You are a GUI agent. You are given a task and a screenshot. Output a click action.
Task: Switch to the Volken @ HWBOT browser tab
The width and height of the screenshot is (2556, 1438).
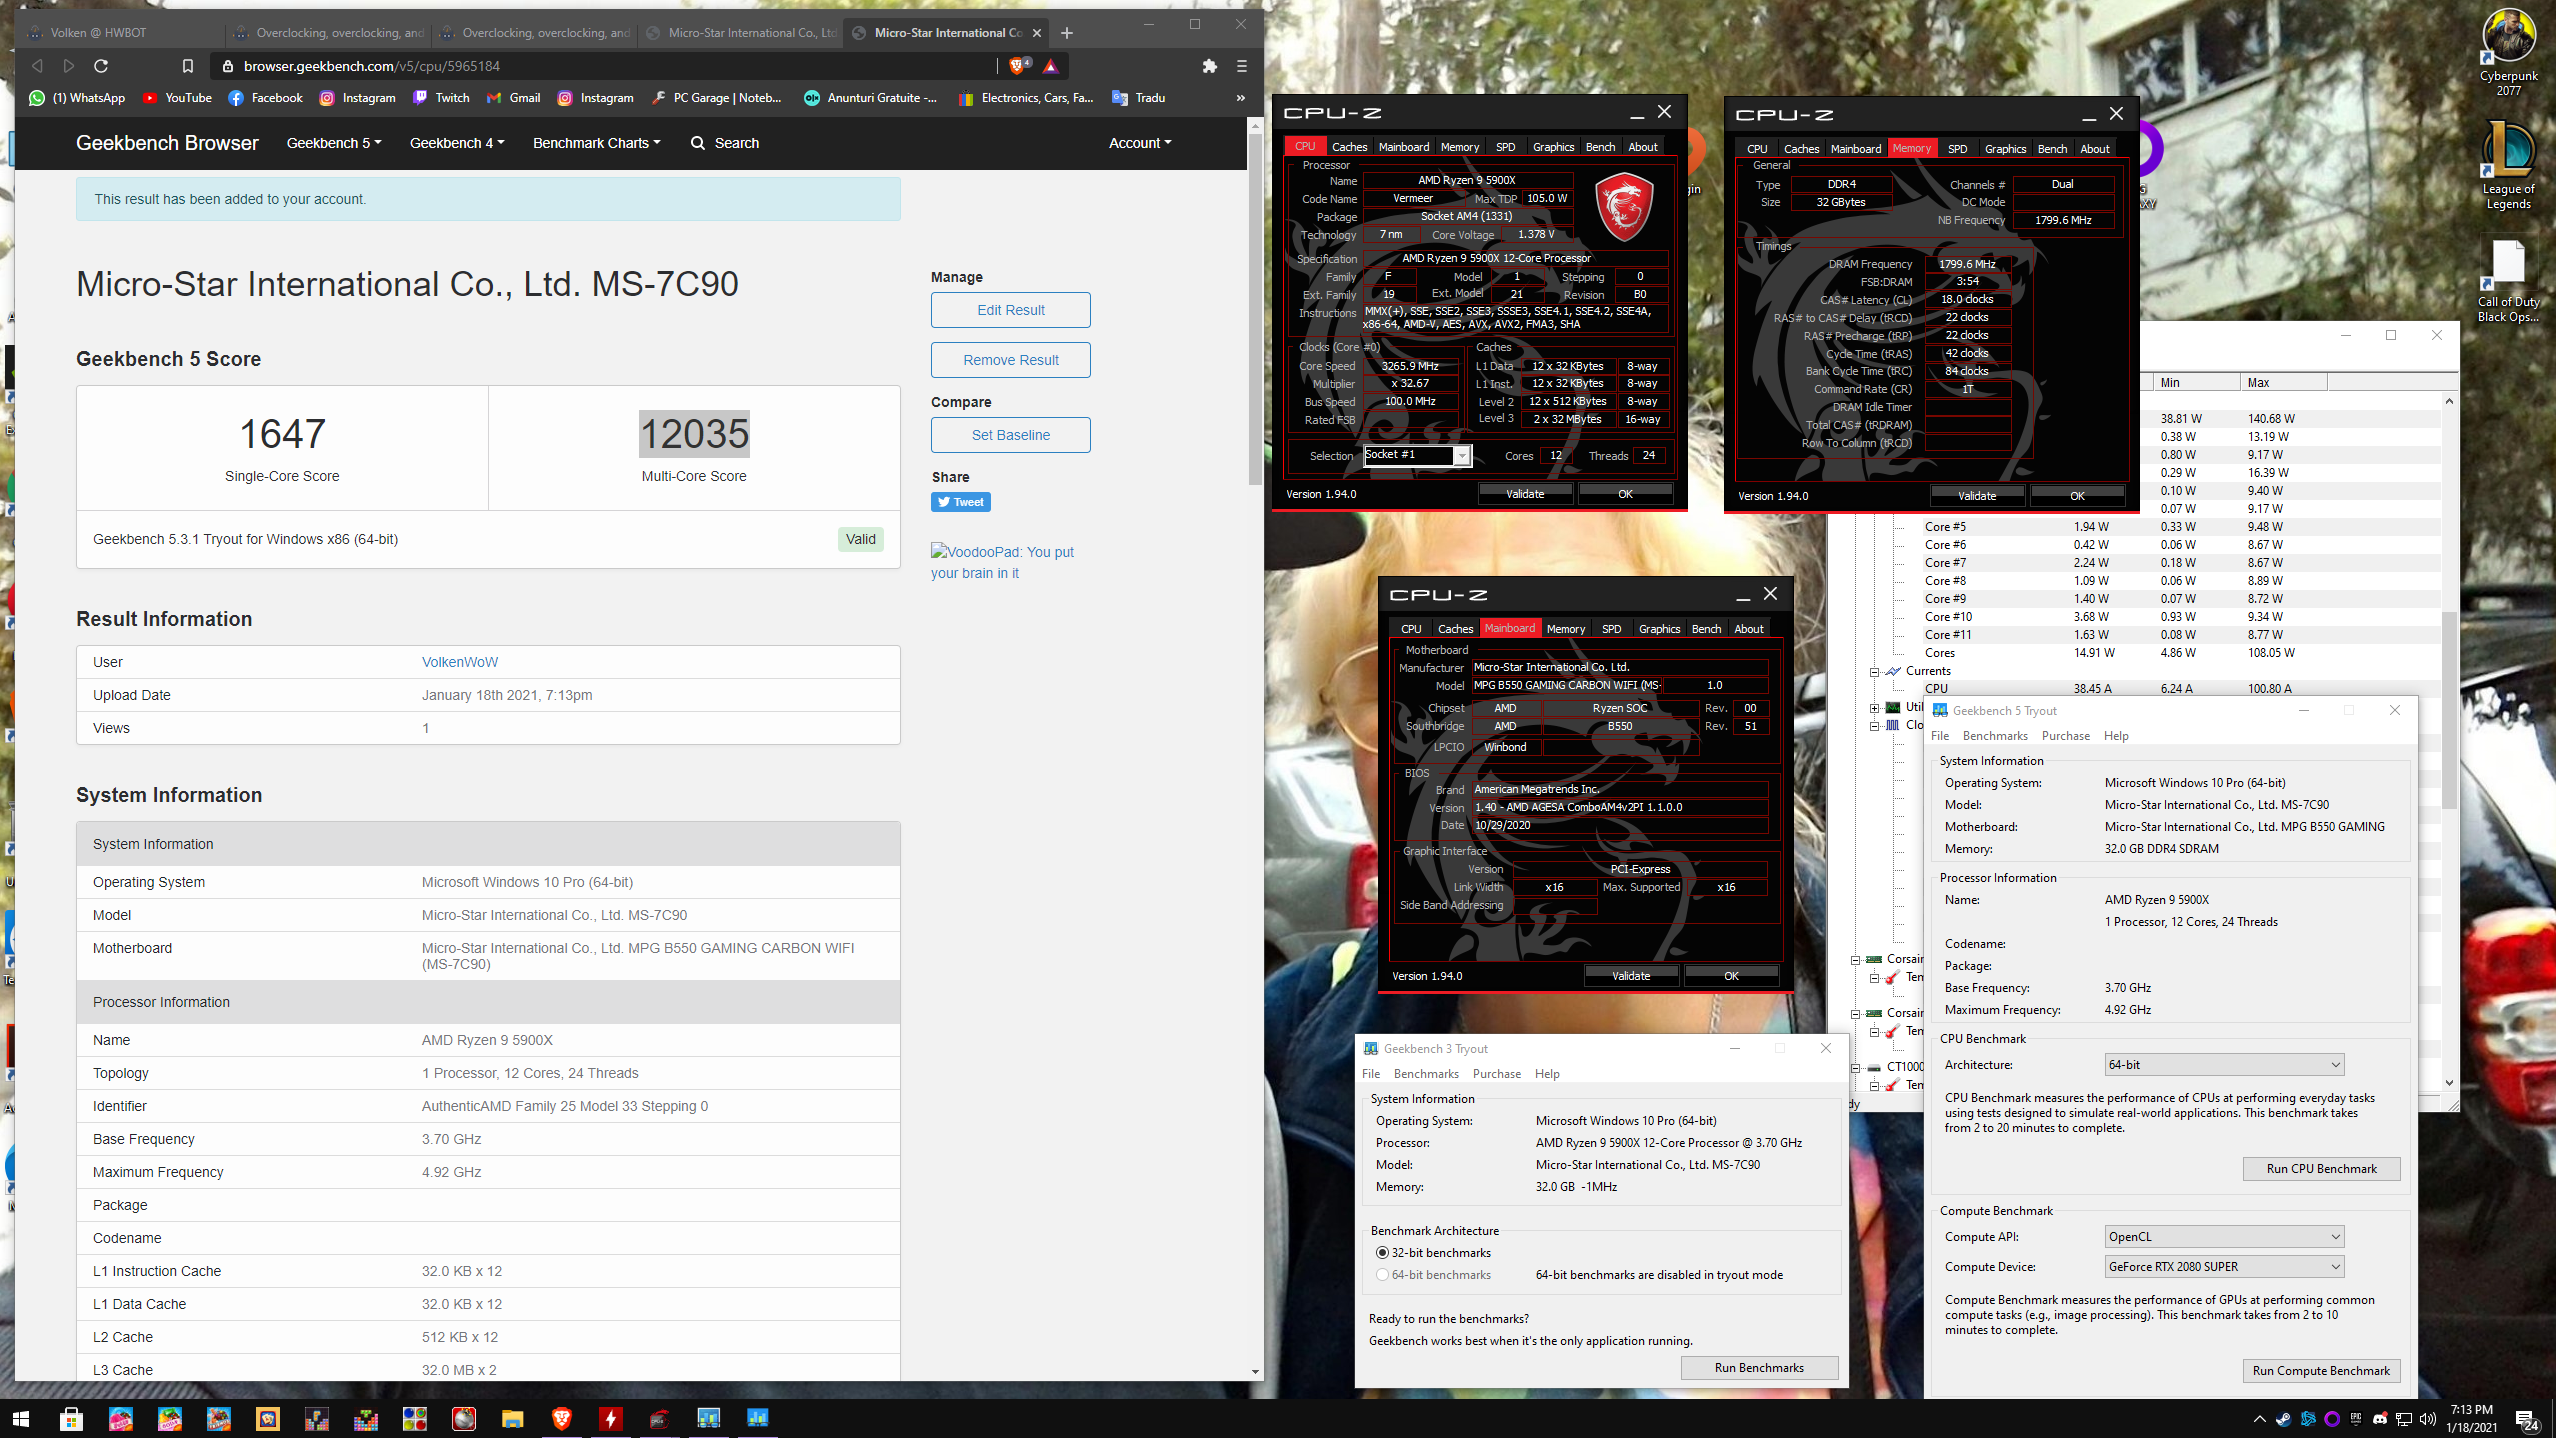[x=120, y=33]
